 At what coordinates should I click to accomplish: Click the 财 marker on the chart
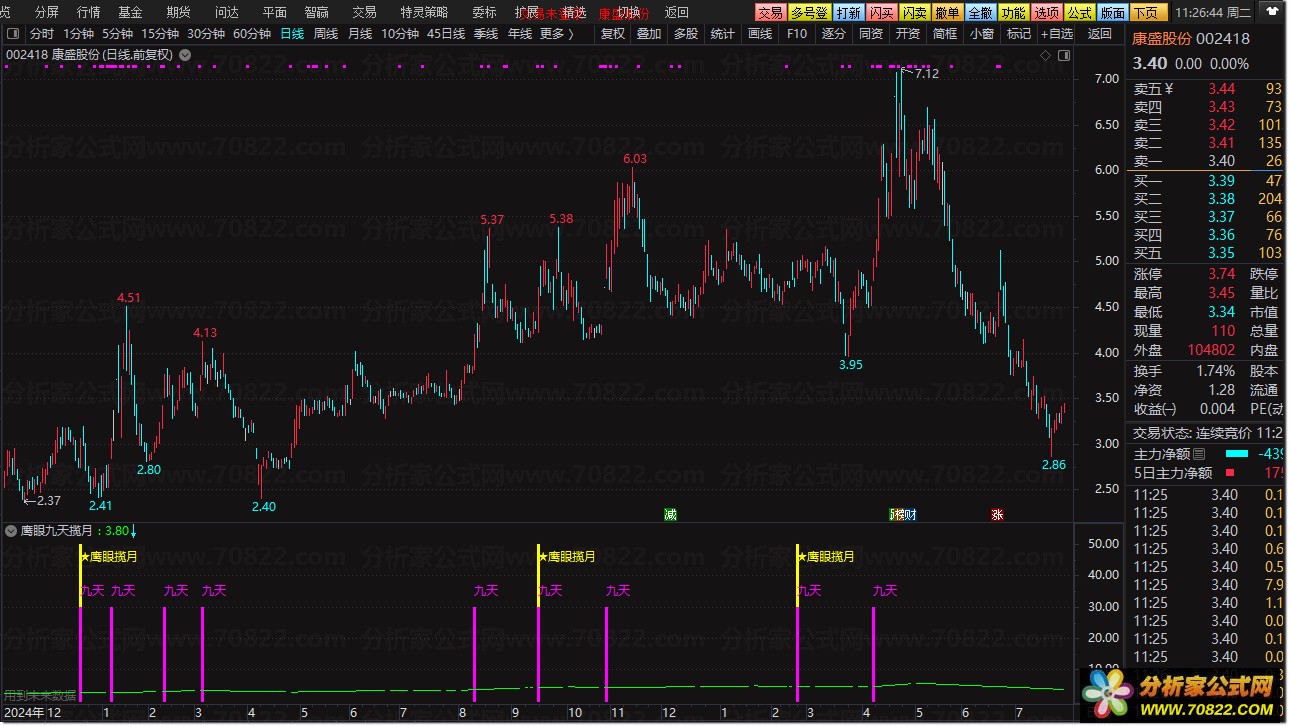[909, 515]
